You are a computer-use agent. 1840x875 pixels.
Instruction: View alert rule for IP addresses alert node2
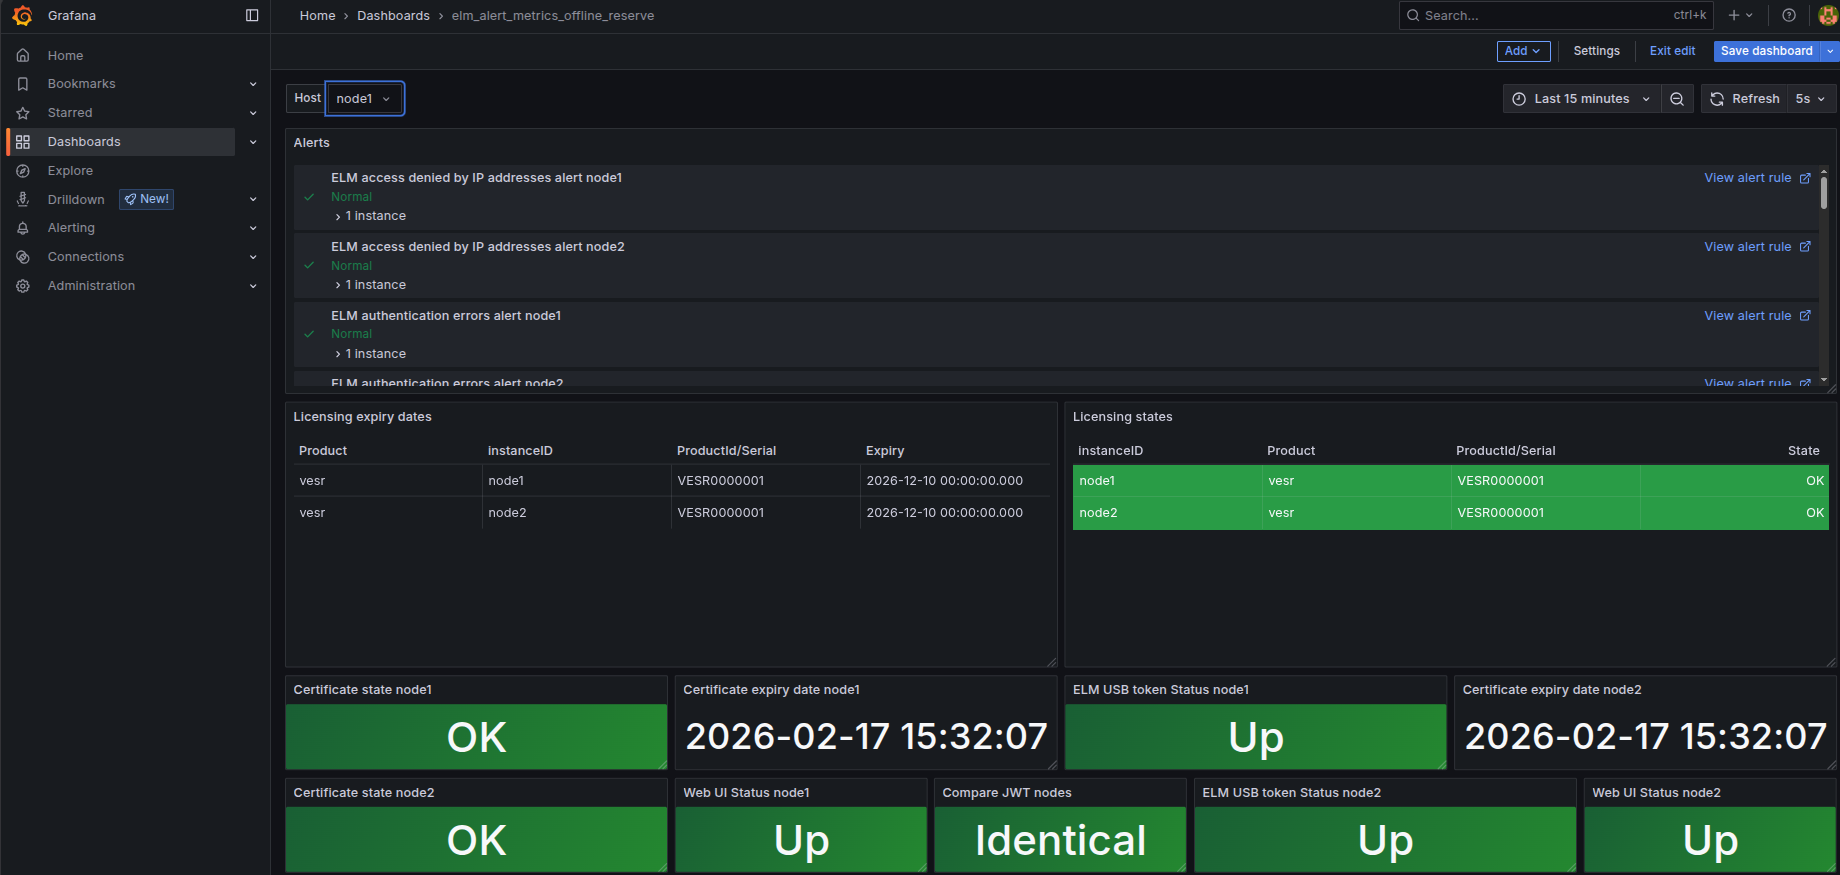click(1757, 247)
